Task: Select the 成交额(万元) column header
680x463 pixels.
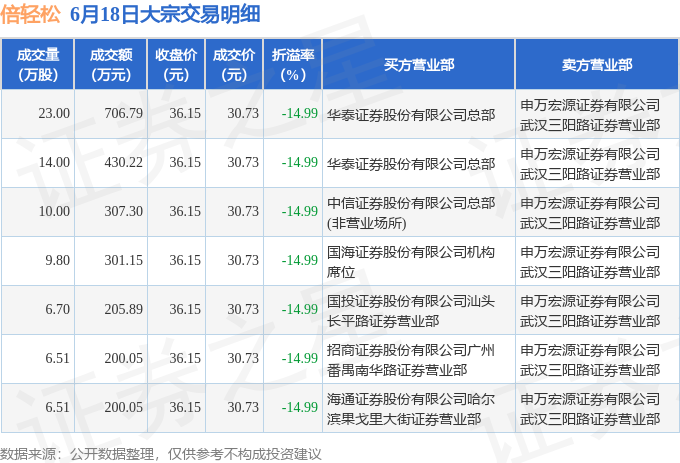Action: point(111,65)
